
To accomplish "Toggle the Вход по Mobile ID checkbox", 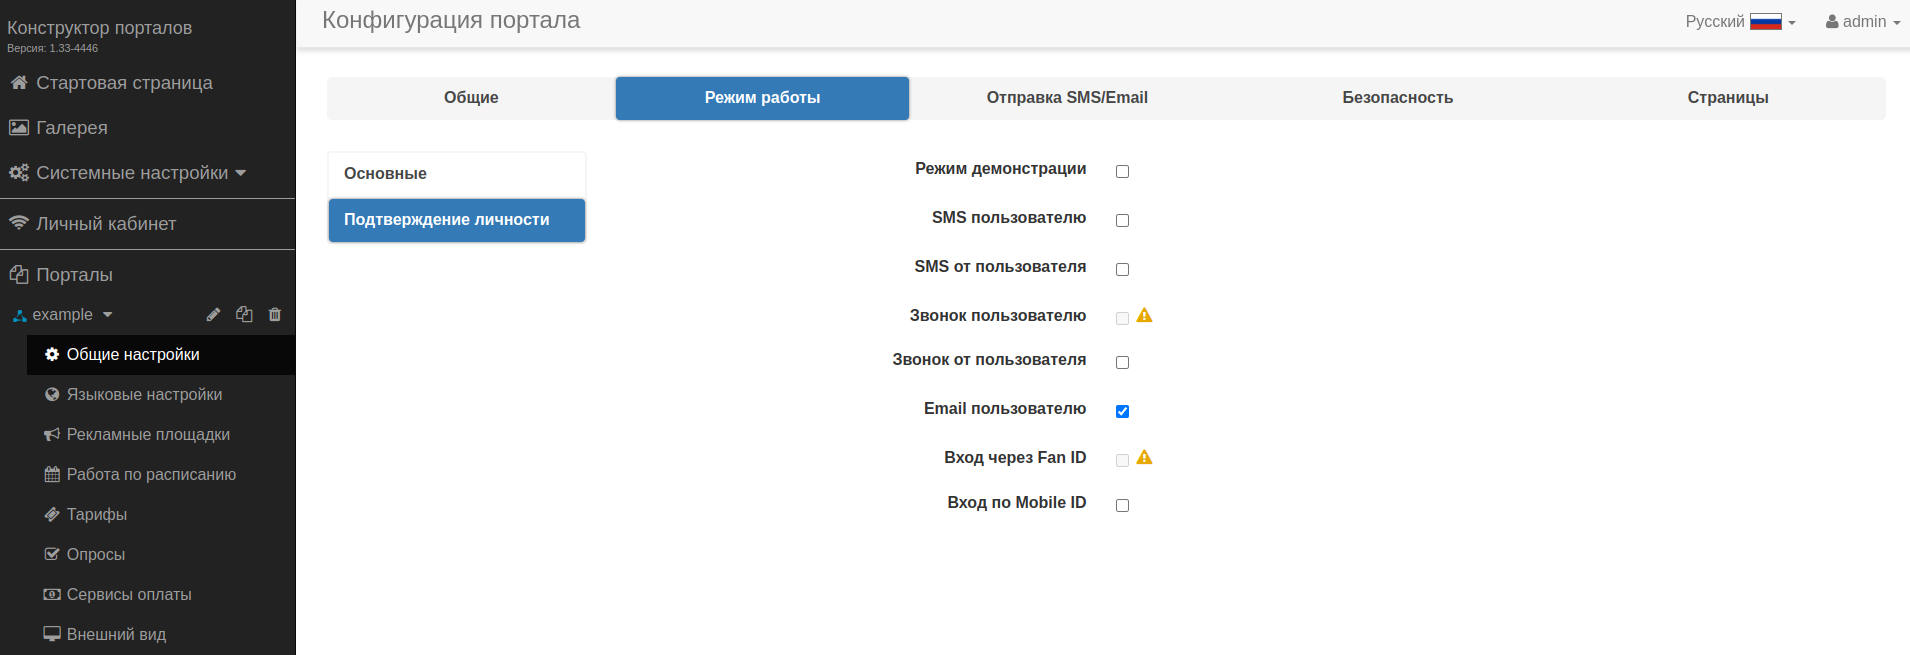I will [1122, 506].
